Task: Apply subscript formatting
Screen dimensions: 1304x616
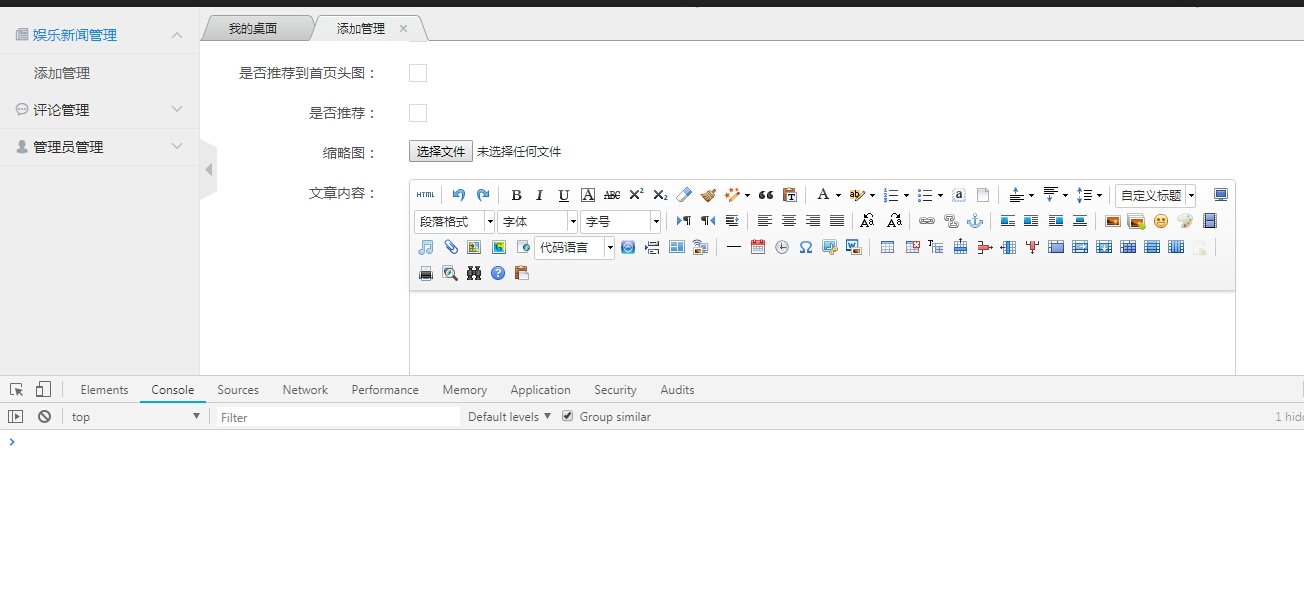Action: pos(660,195)
